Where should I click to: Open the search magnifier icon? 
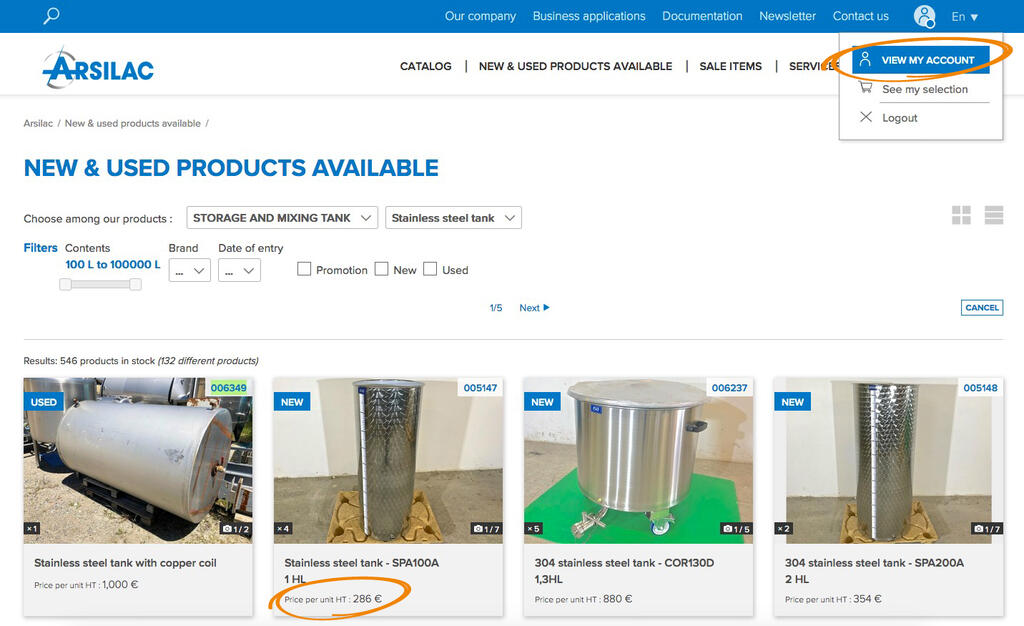click(51, 15)
